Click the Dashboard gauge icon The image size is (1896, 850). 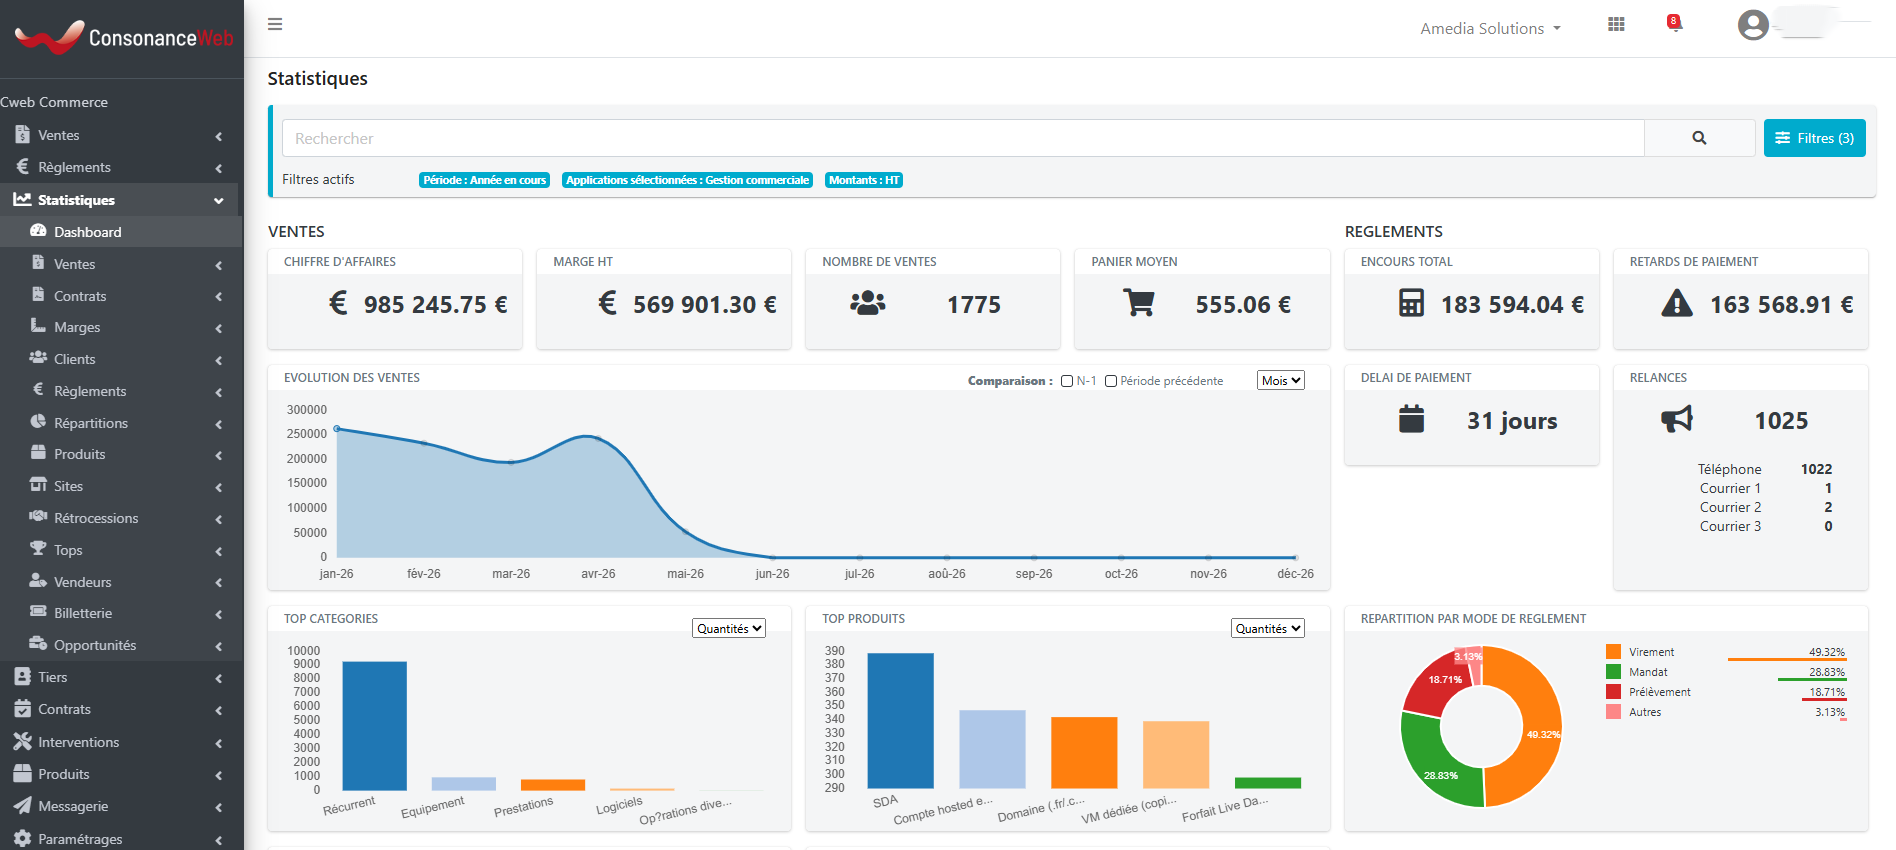coord(38,231)
